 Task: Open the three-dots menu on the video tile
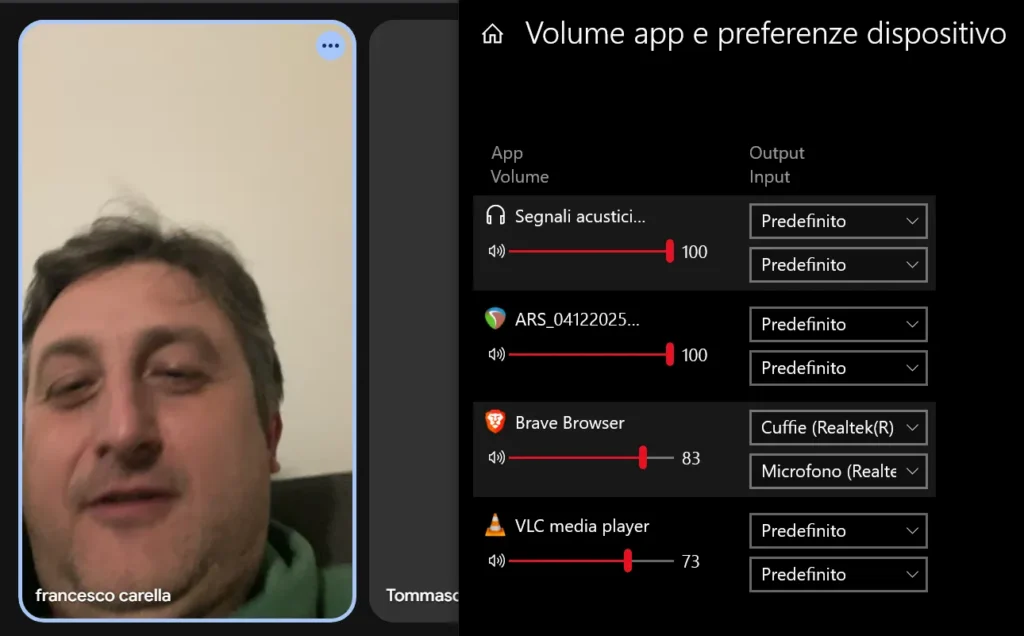tap(330, 46)
